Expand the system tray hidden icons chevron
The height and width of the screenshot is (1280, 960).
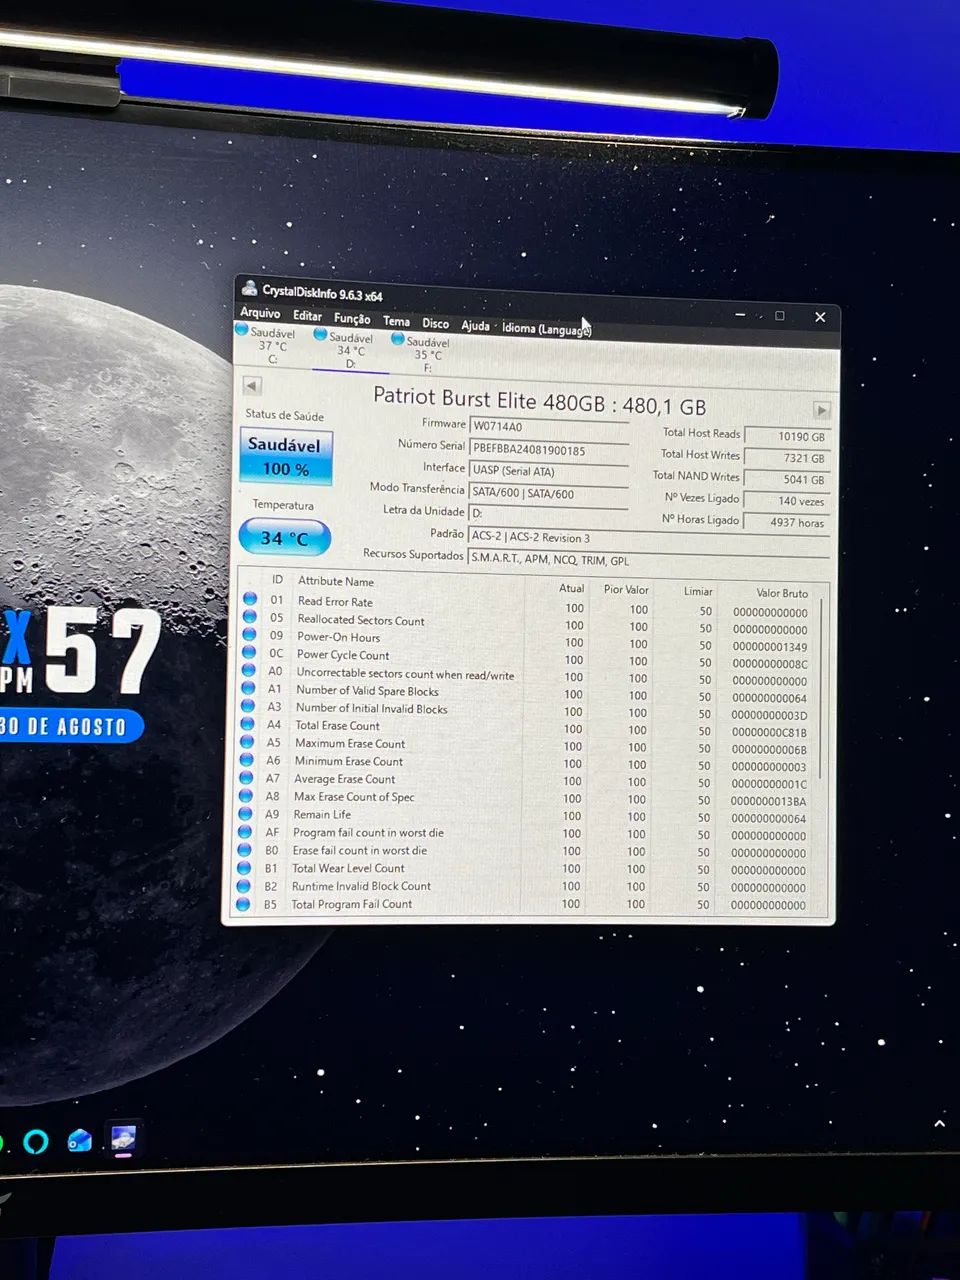939,1124
